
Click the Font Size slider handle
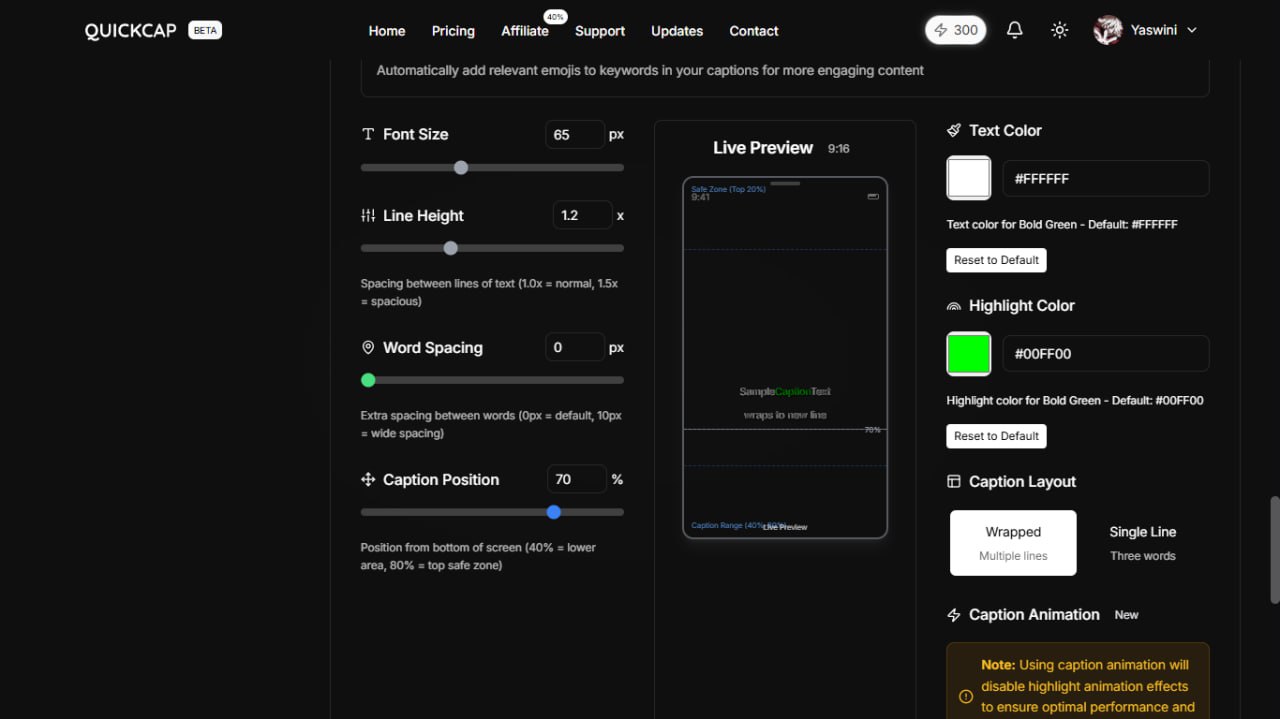461,168
